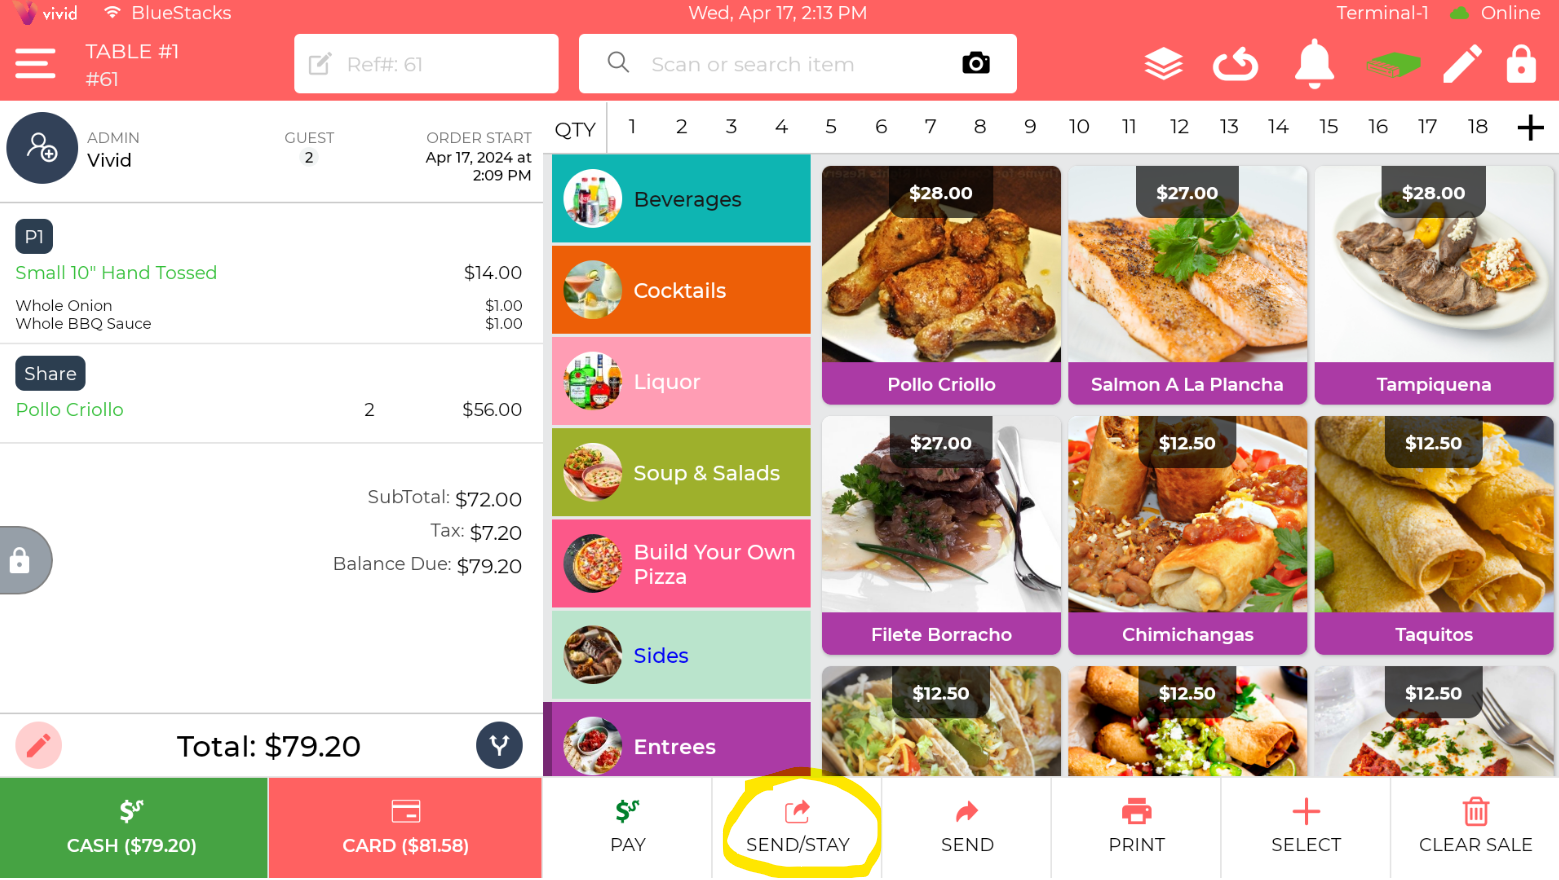Image resolution: width=1559 pixels, height=880 pixels.
Task: Click the padlock lock-screen icon in header
Action: click(1521, 64)
